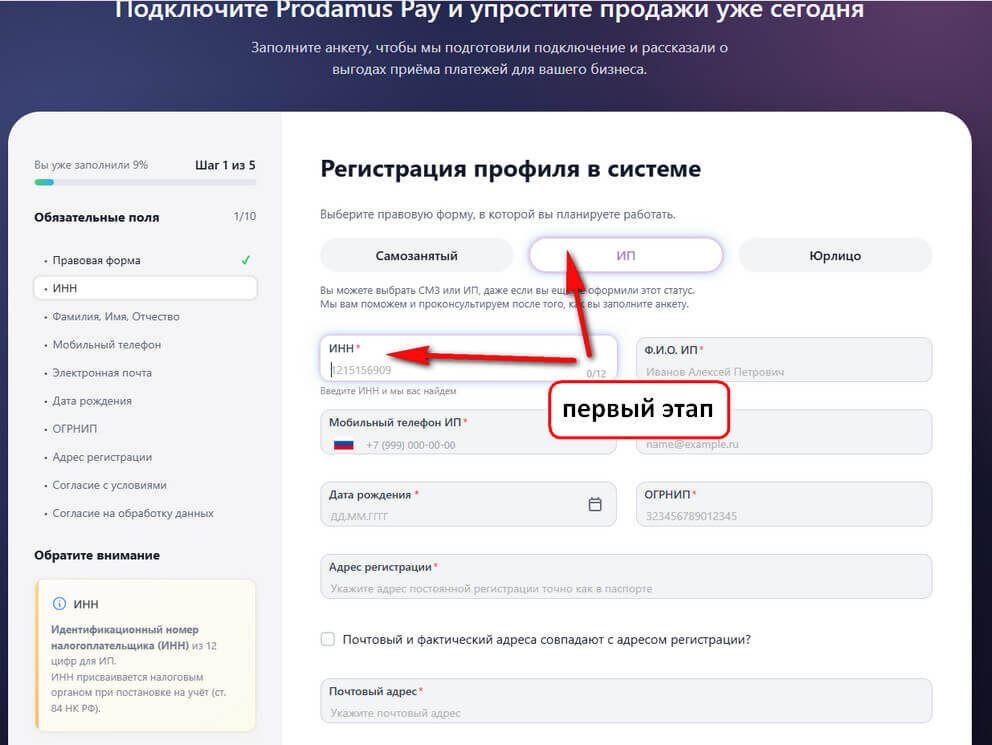Select Согласие с условиями sidebar item

109,485
